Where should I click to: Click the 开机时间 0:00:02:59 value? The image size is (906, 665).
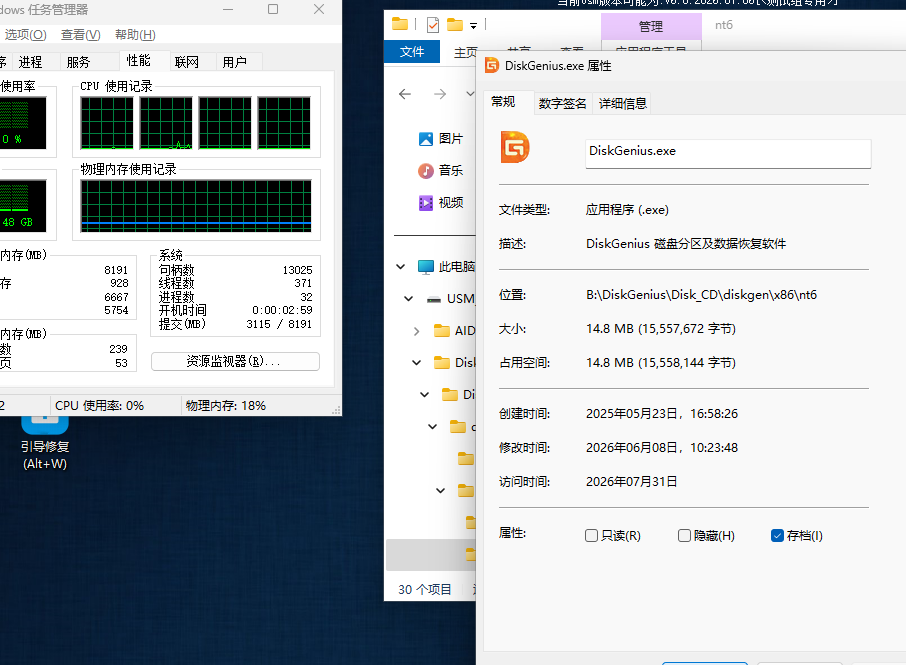click(x=282, y=310)
